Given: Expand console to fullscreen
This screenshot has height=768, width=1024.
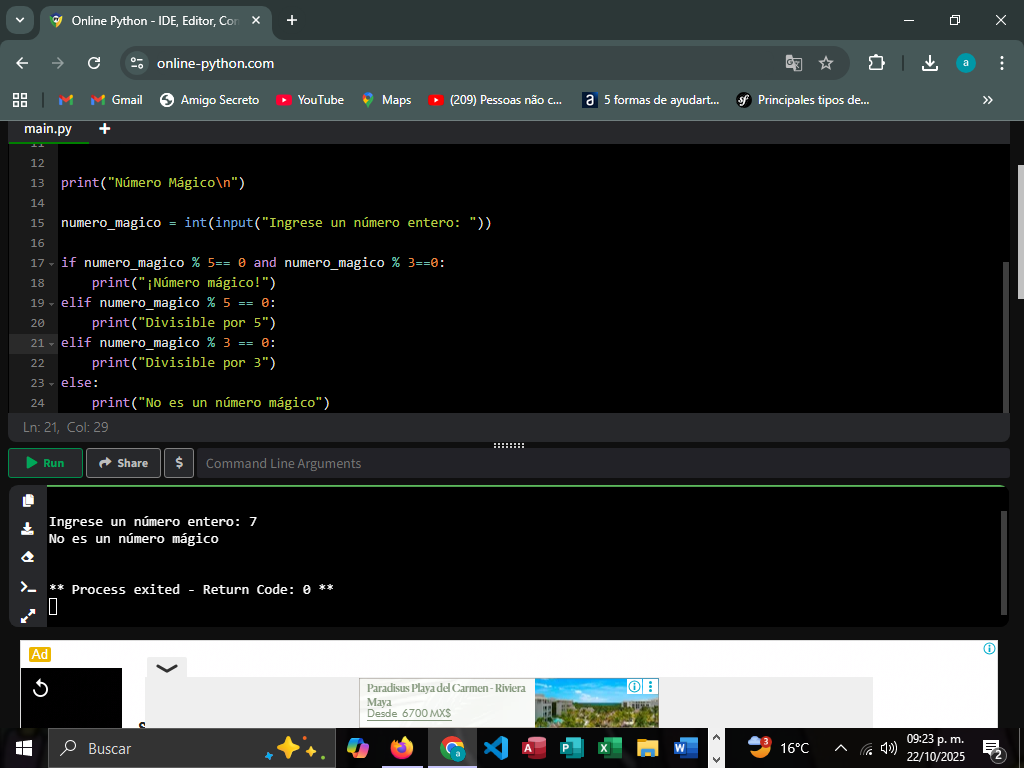Looking at the screenshot, I should 28,616.
